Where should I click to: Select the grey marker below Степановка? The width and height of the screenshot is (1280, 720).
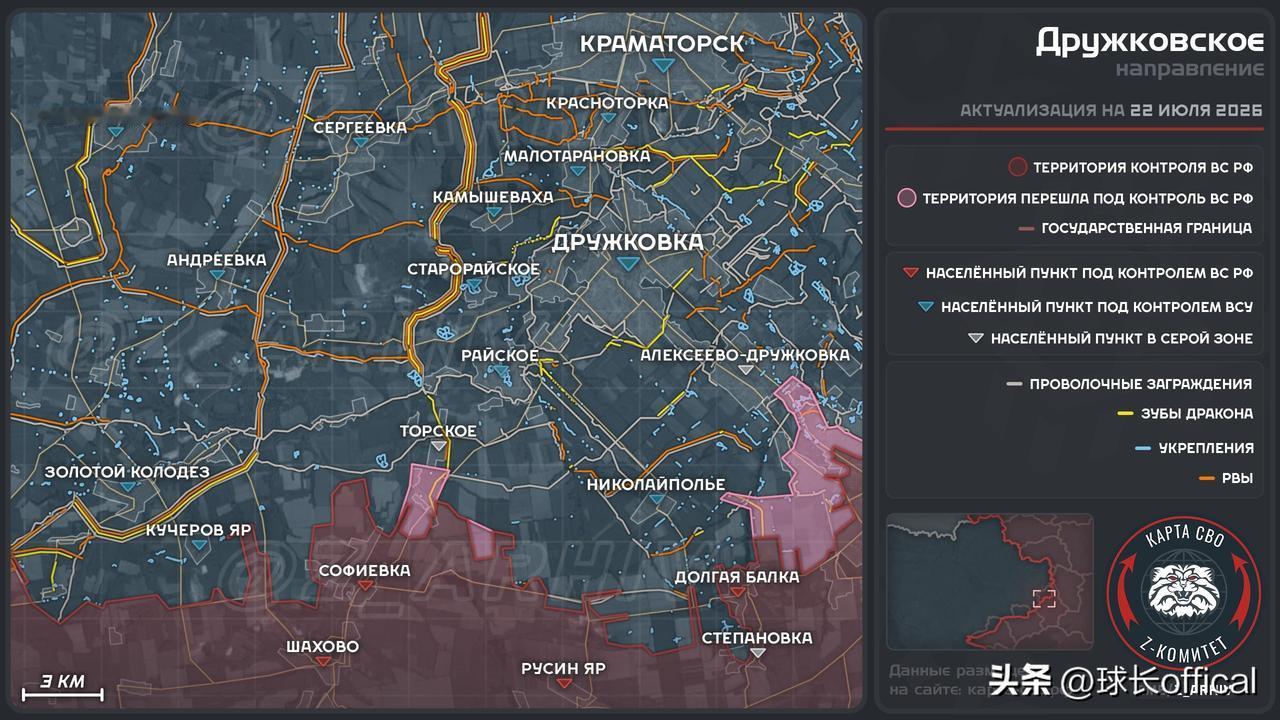click(757, 653)
